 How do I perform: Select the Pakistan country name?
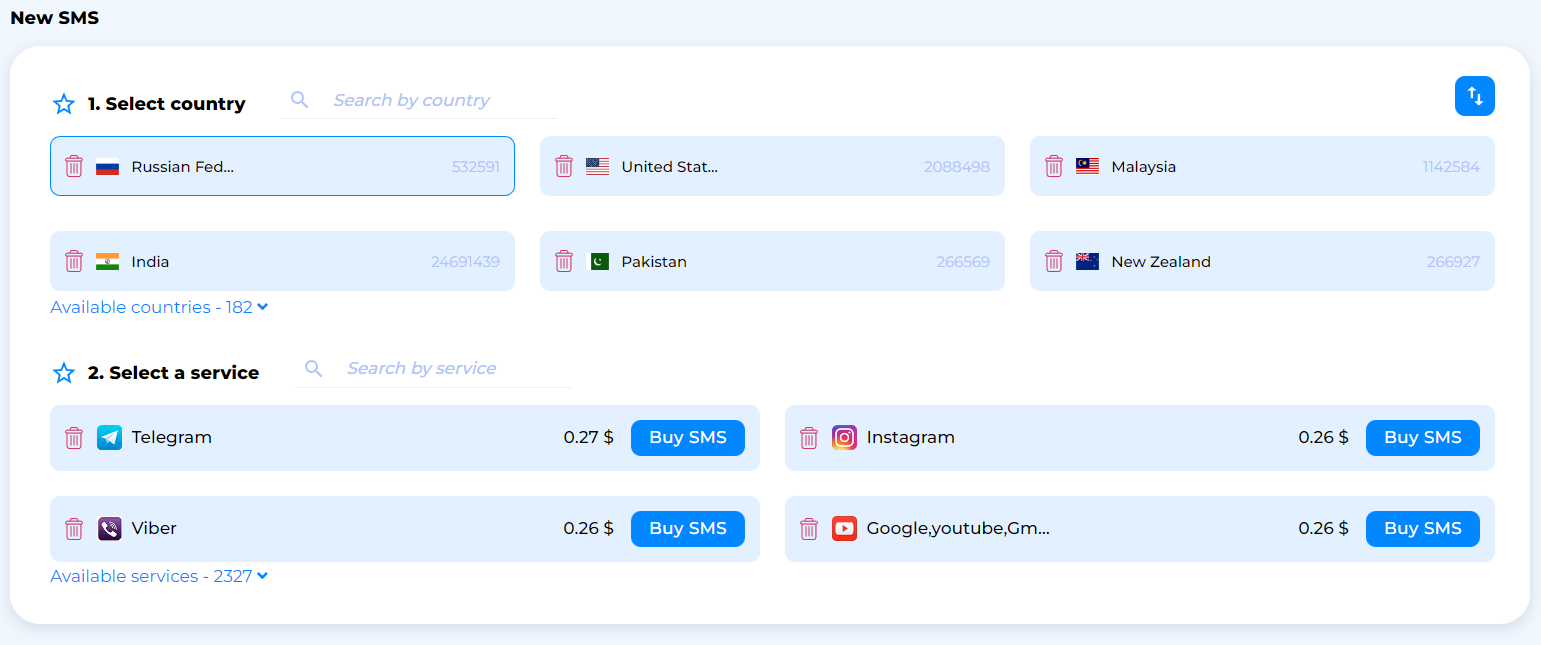coord(654,262)
